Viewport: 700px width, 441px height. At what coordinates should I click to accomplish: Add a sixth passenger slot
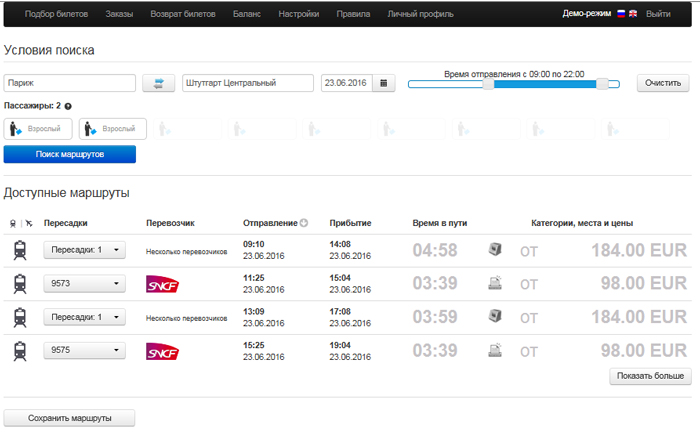pyautogui.click(x=411, y=129)
